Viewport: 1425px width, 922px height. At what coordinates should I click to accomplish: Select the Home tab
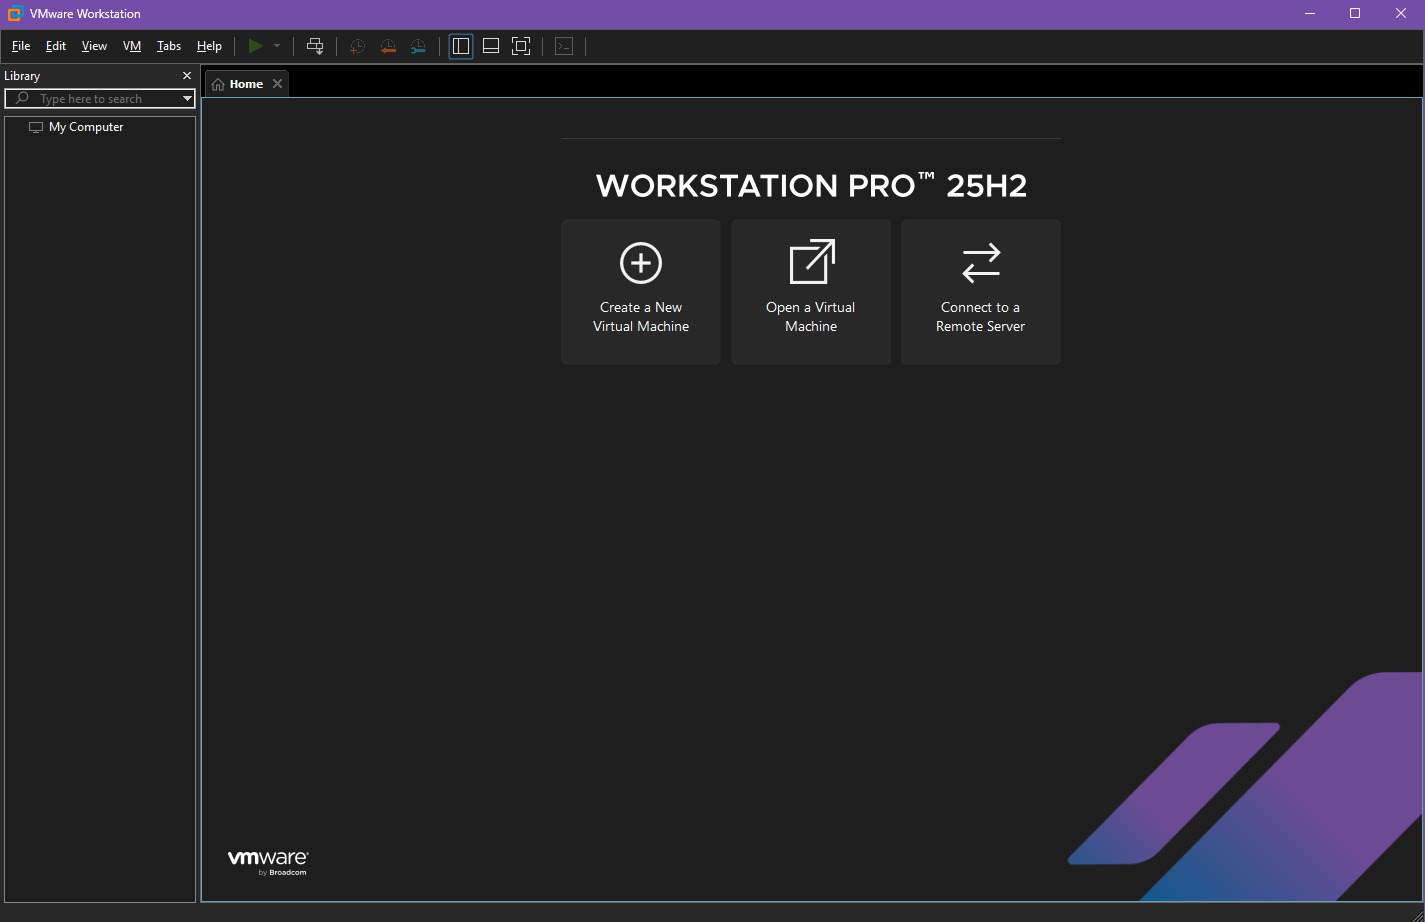238,84
